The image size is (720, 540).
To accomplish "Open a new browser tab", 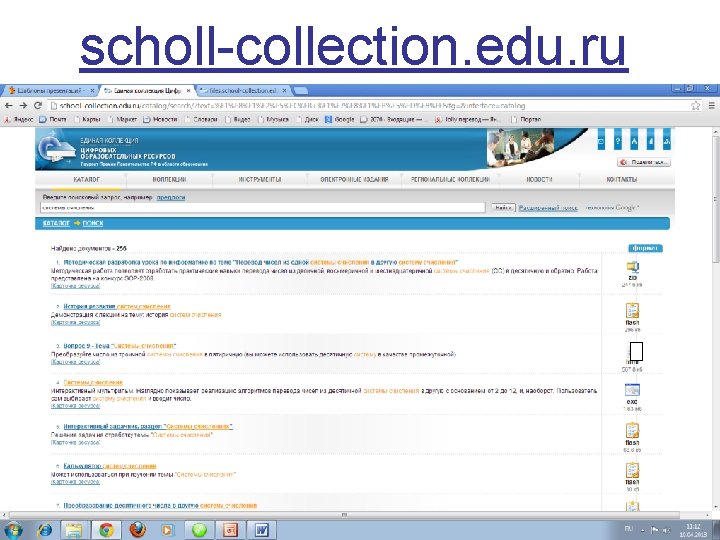I will 301,90.
